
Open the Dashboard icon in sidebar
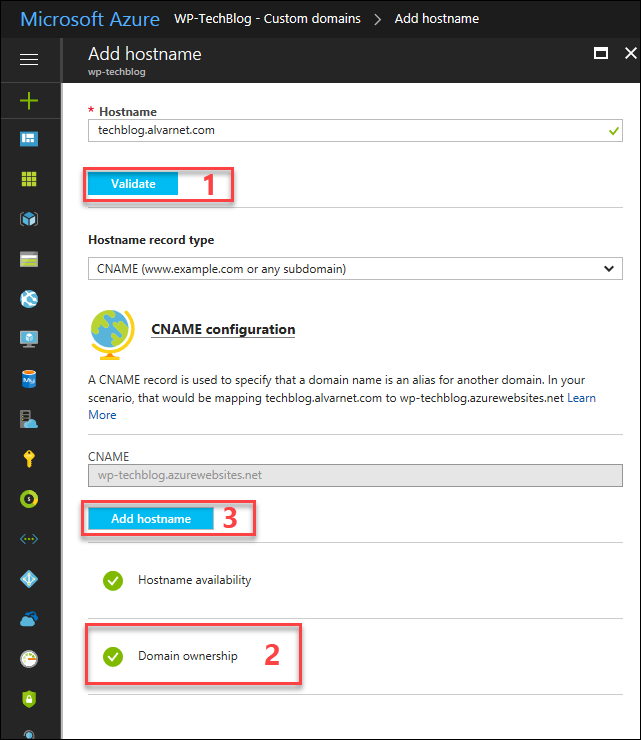coord(29,139)
